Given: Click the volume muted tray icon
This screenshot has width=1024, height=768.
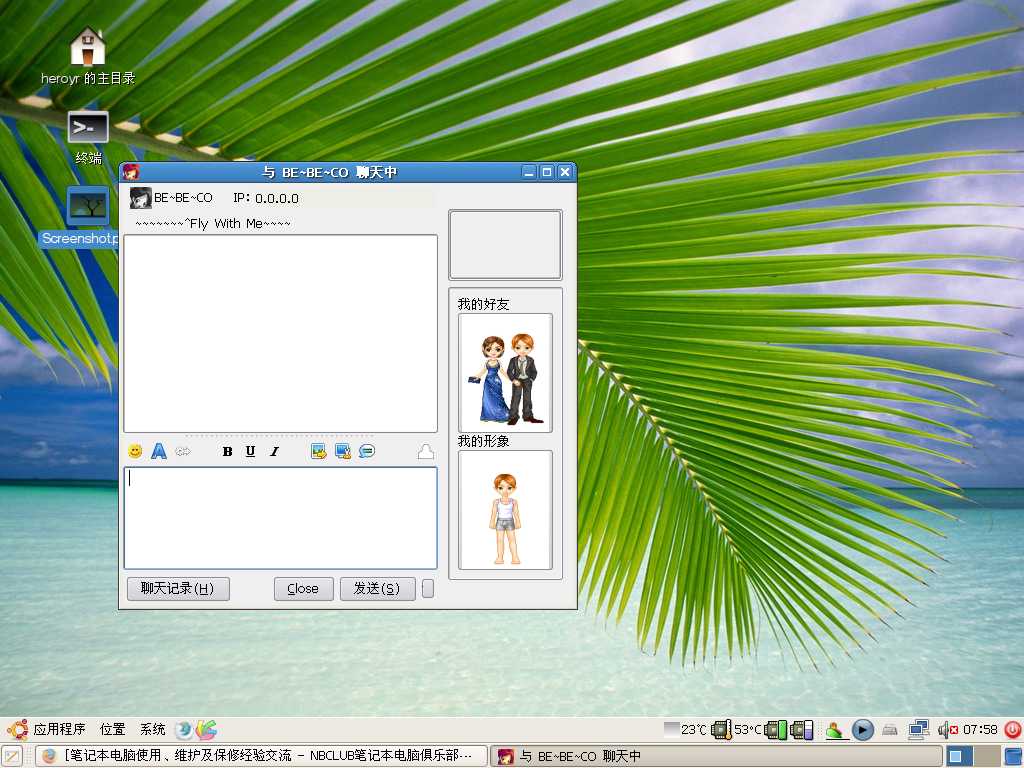Looking at the screenshot, I should [947, 730].
